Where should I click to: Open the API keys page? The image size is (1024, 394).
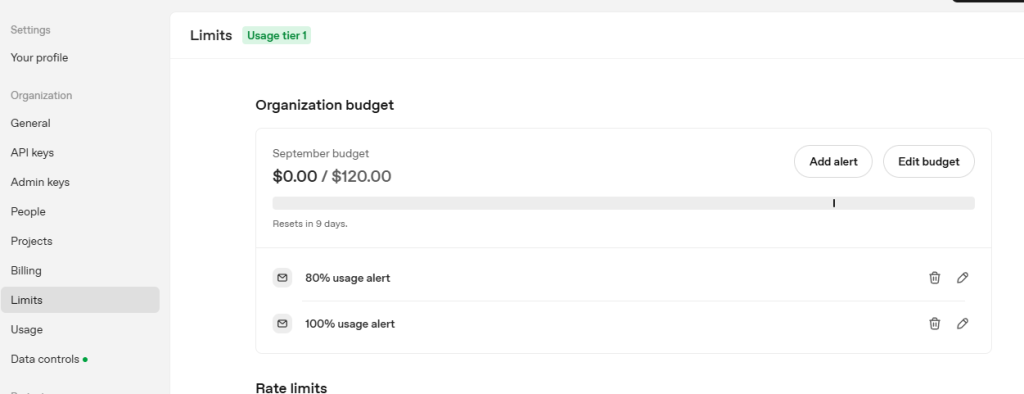tap(32, 152)
